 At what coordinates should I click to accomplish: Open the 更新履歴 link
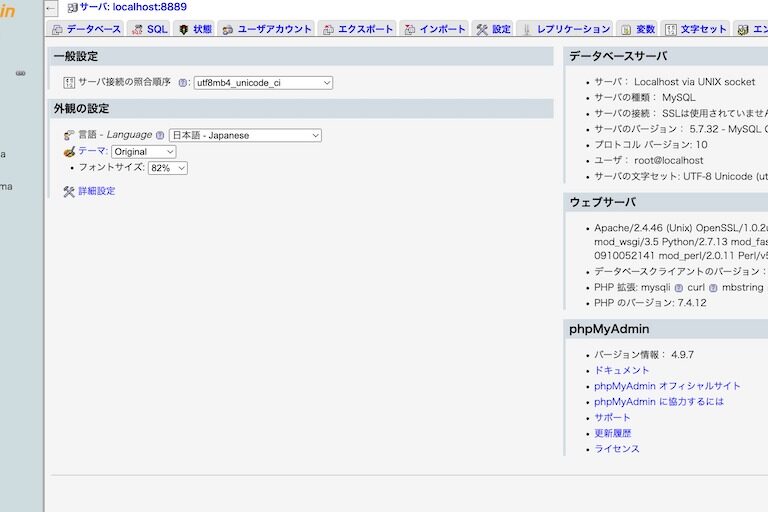pos(613,433)
